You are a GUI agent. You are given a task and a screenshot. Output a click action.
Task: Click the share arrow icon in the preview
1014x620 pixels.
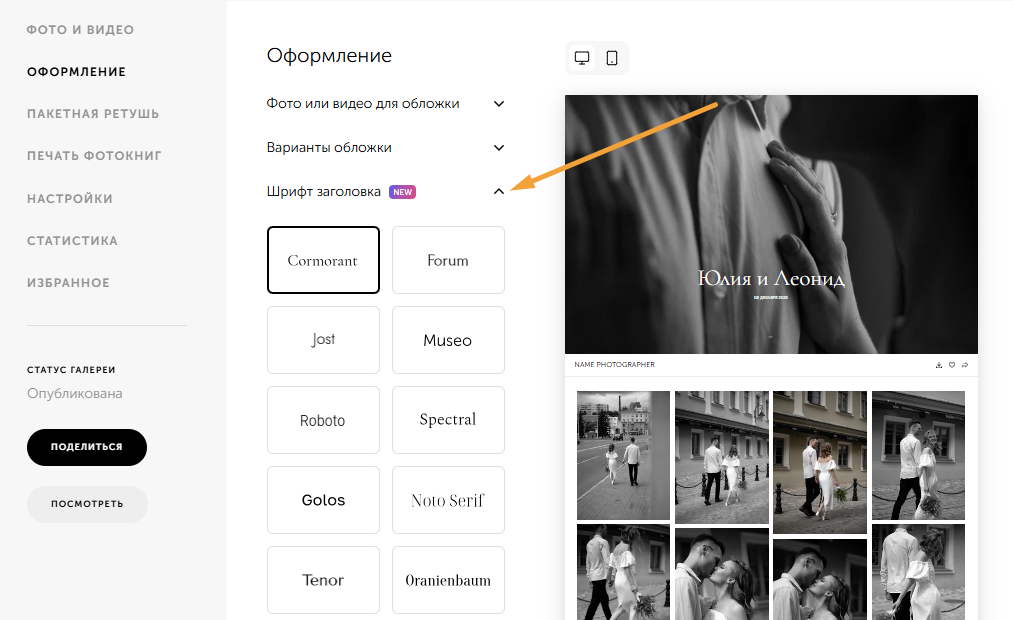click(965, 365)
